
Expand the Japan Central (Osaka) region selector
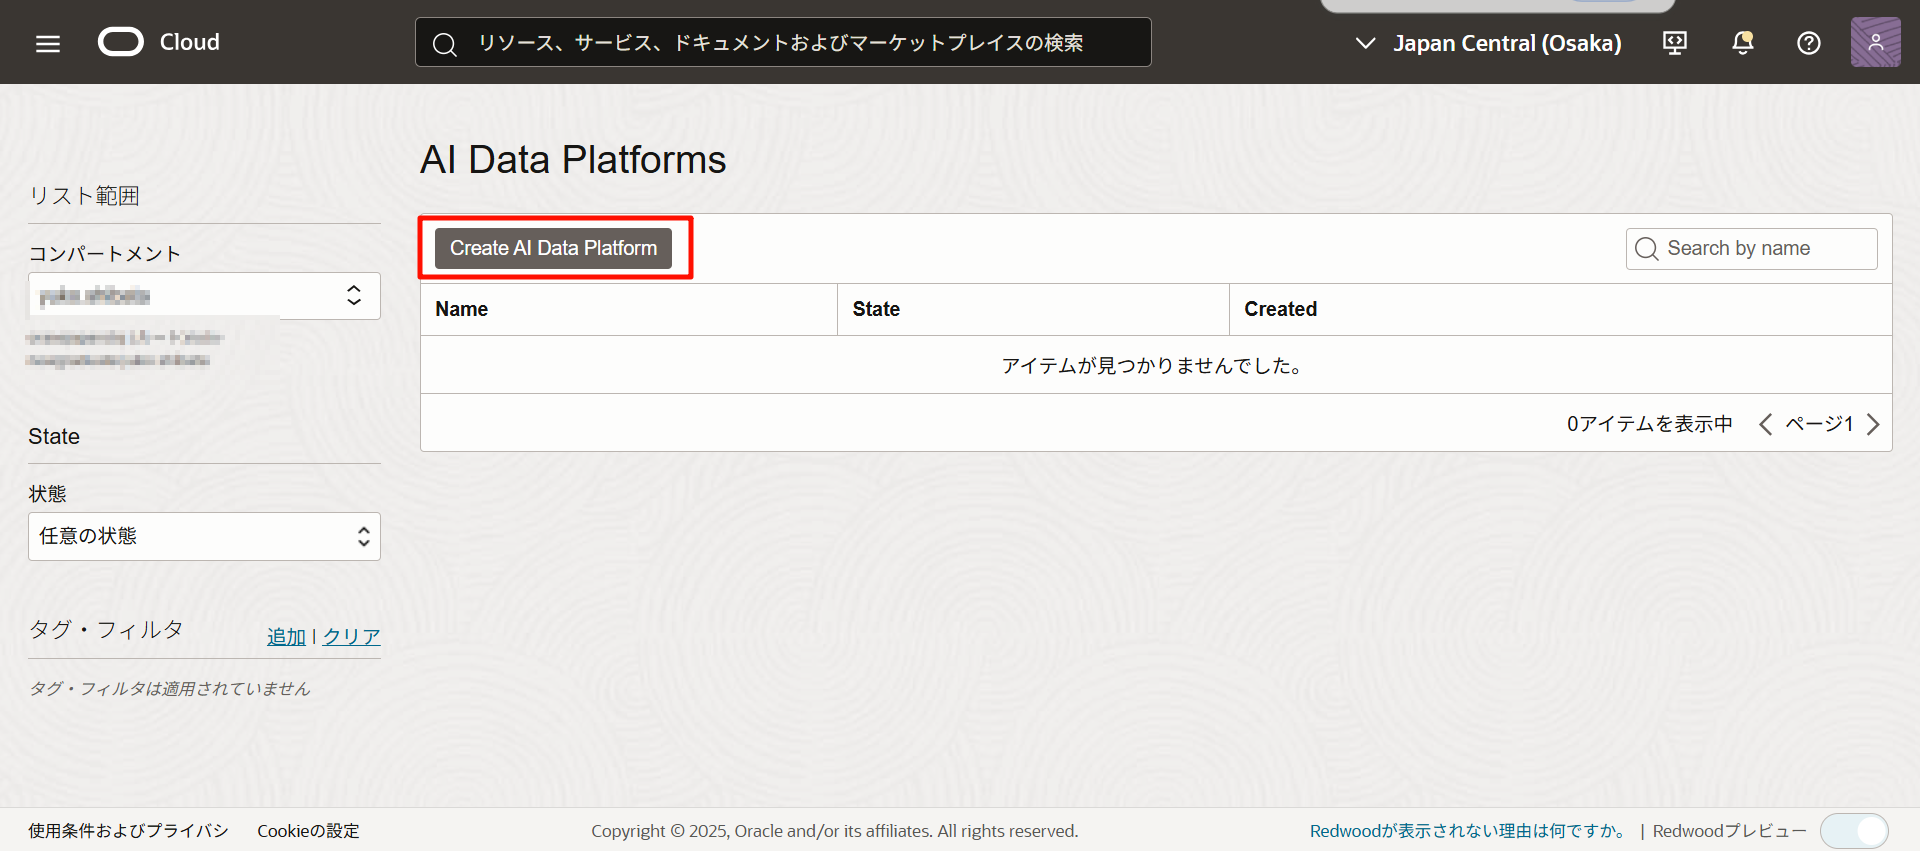(1488, 43)
